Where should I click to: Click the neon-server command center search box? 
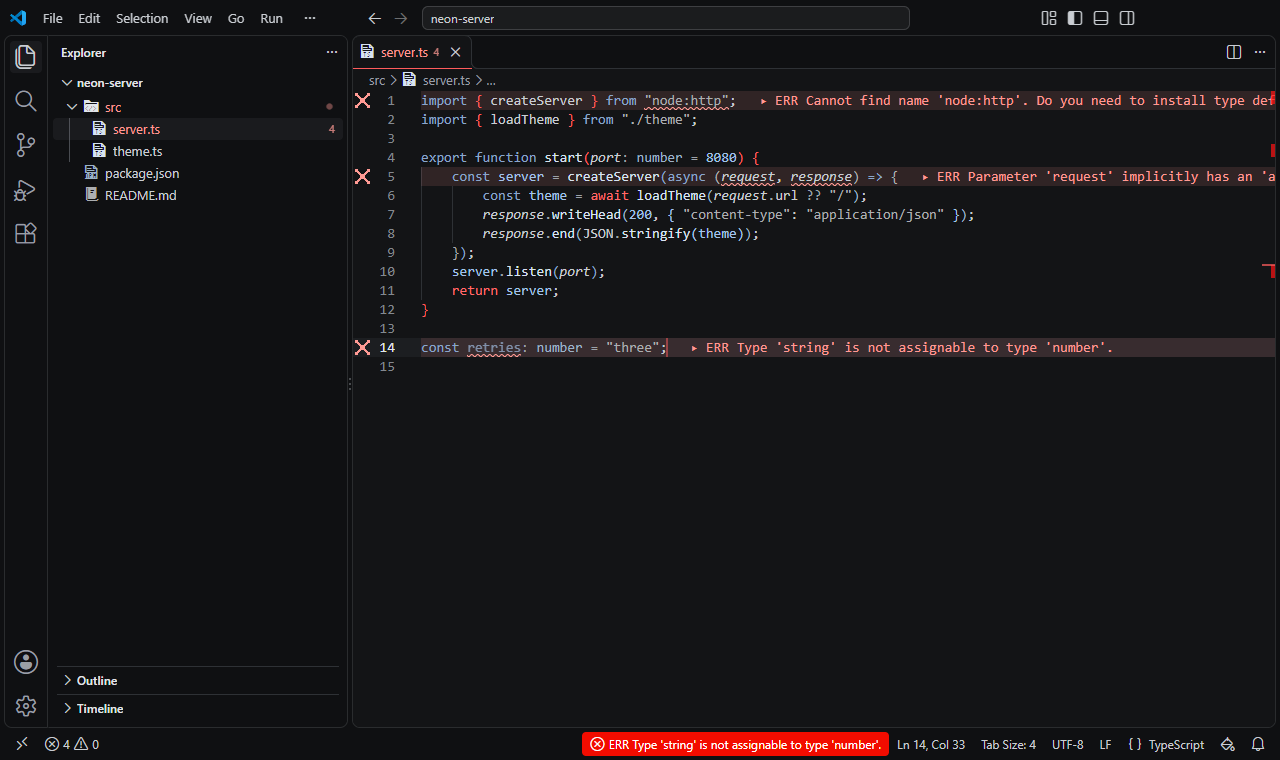click(666, 18)
